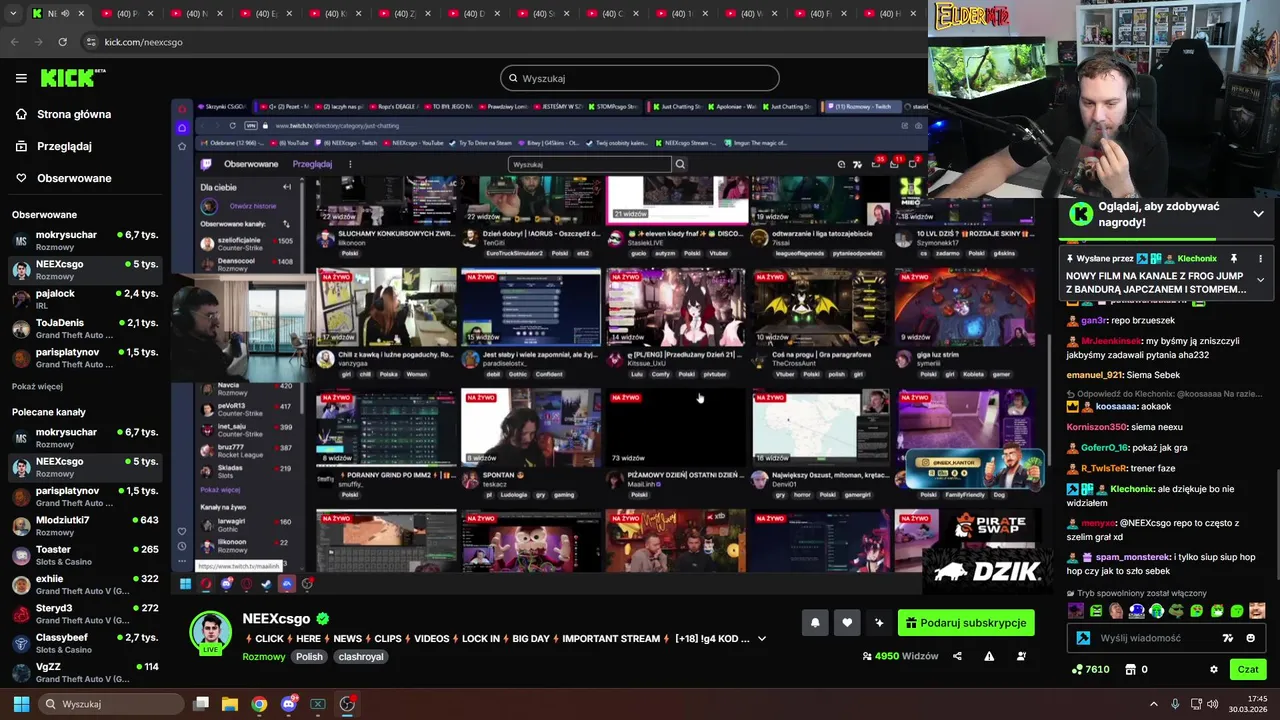The height and width of the screenshot is (720, 1280).
Task: View site information icon in address bar
Action: (91, 42)
